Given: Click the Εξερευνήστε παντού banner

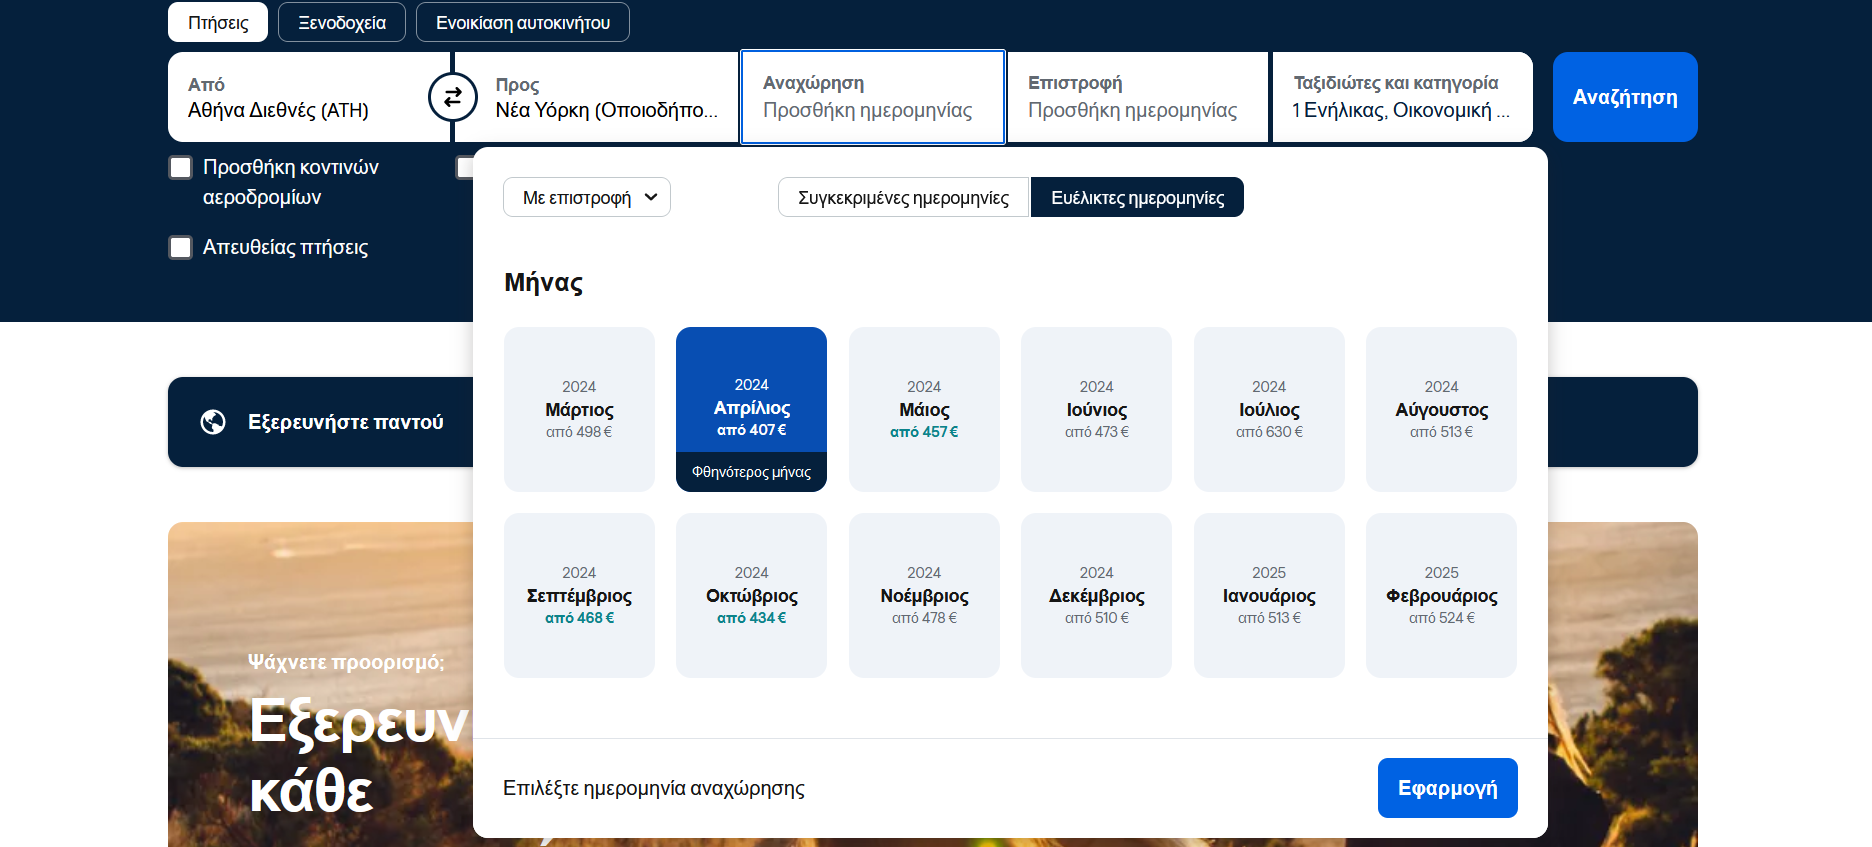Looking at the screenshot, I should pyautogui.click(x=320, y=422).
